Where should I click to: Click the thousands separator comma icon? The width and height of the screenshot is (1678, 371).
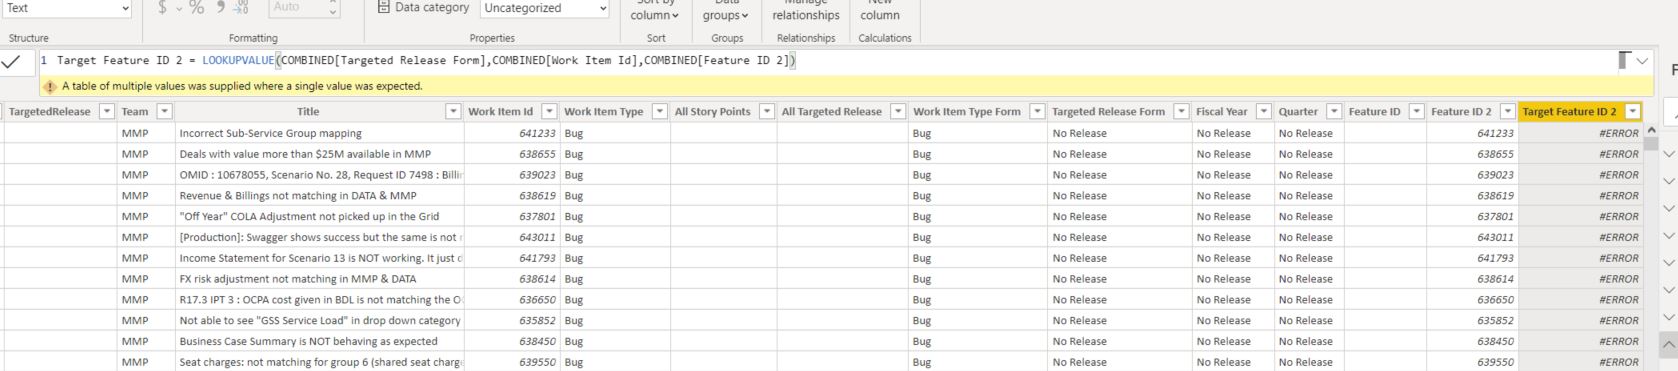221,7
